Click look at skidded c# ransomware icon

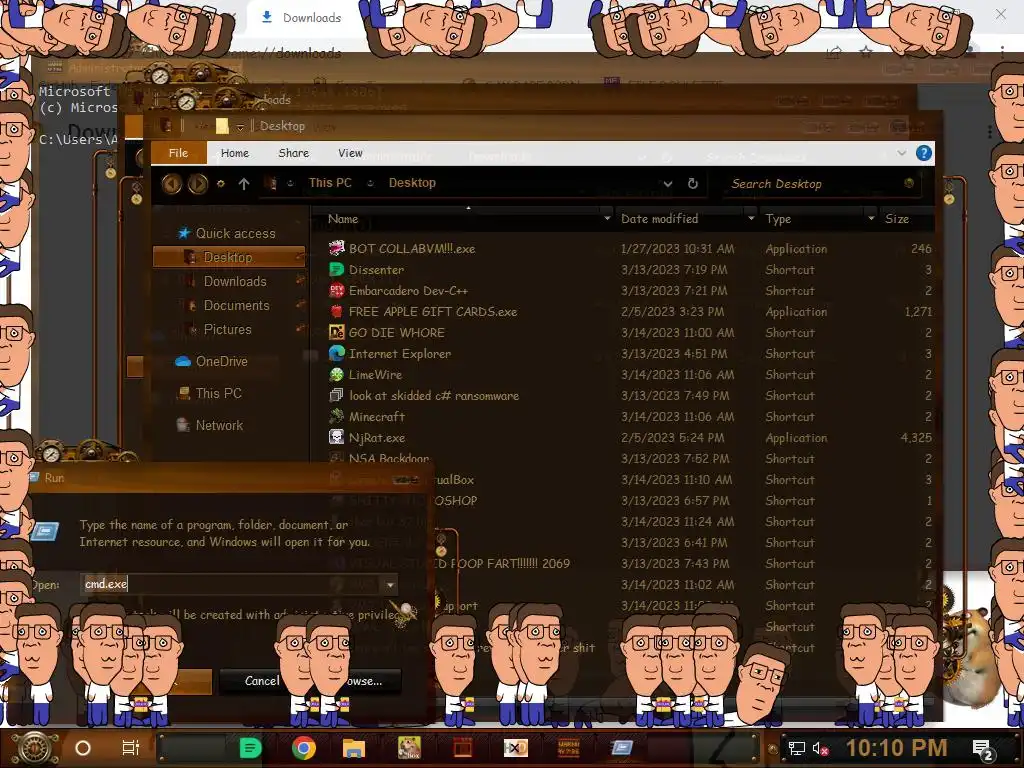click(336, 395)
